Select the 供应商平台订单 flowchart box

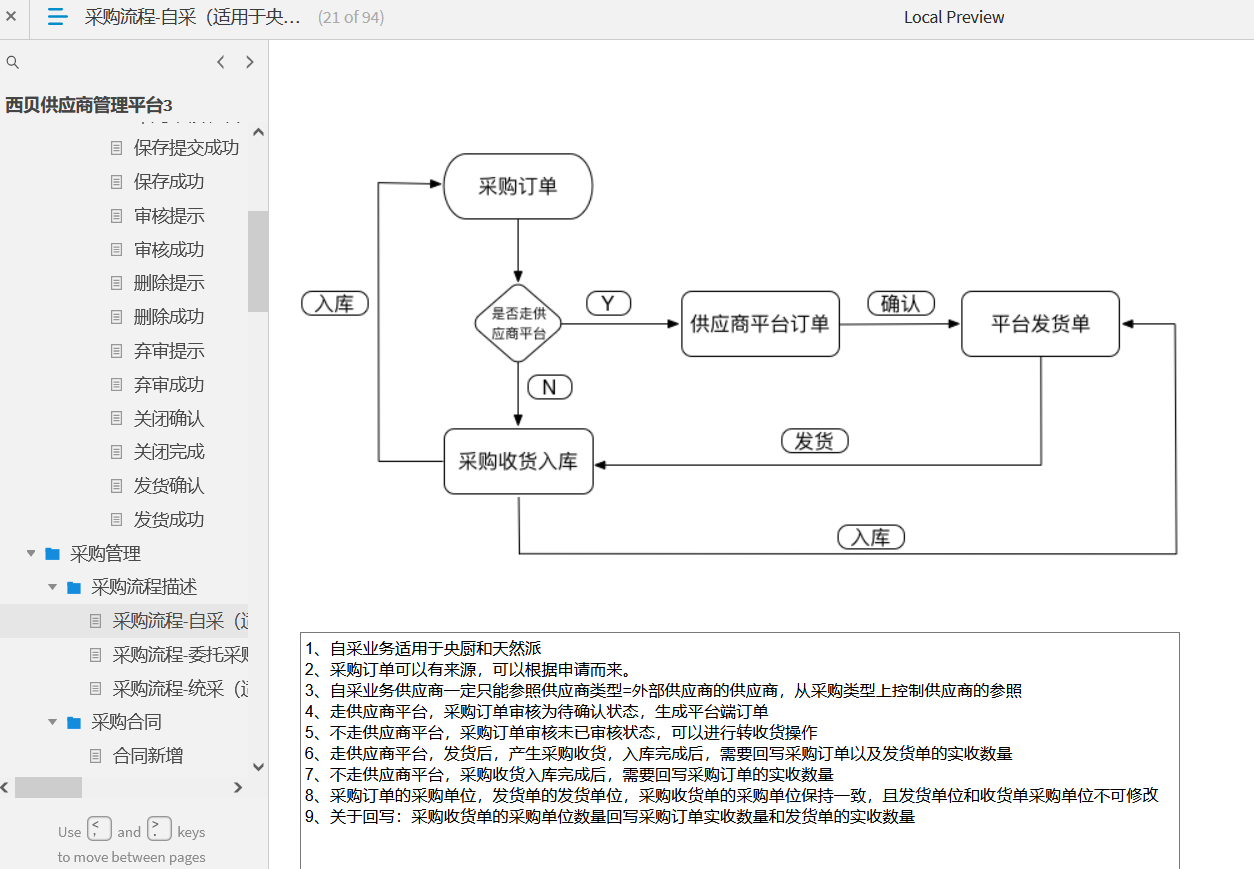pos(760,324)
